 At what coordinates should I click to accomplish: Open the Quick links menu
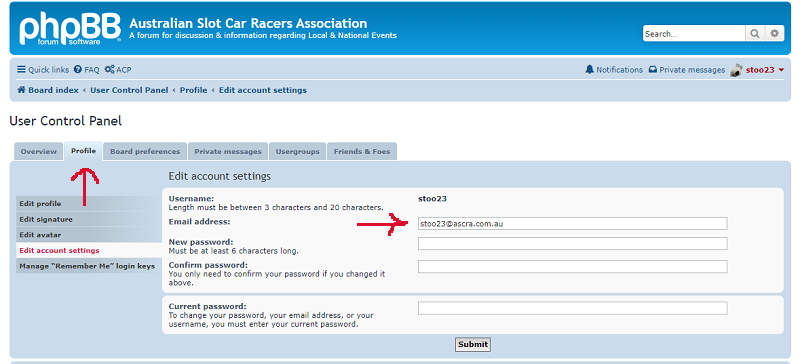(43, 70)
